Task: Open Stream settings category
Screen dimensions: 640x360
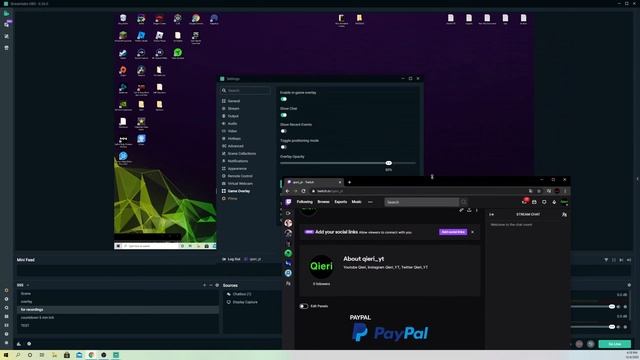Action: pyautogui.click(x=231, y=109)
